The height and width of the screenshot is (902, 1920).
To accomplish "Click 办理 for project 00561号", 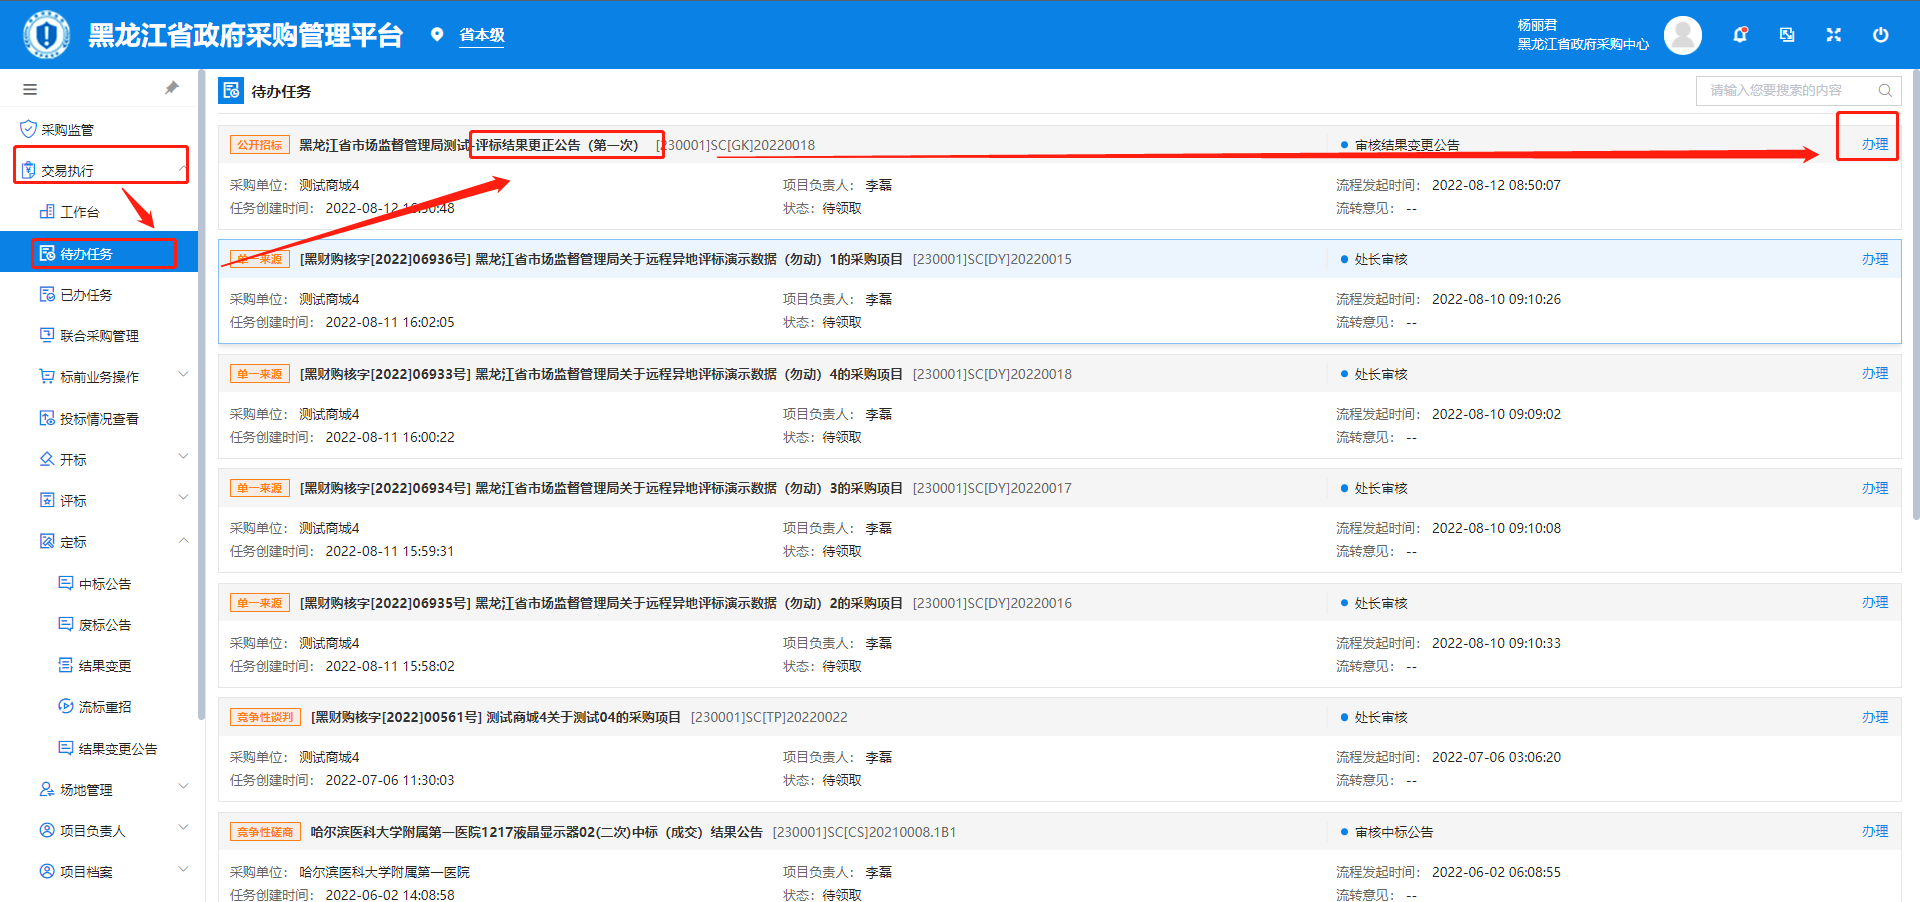I will (x=1875, y=717).
